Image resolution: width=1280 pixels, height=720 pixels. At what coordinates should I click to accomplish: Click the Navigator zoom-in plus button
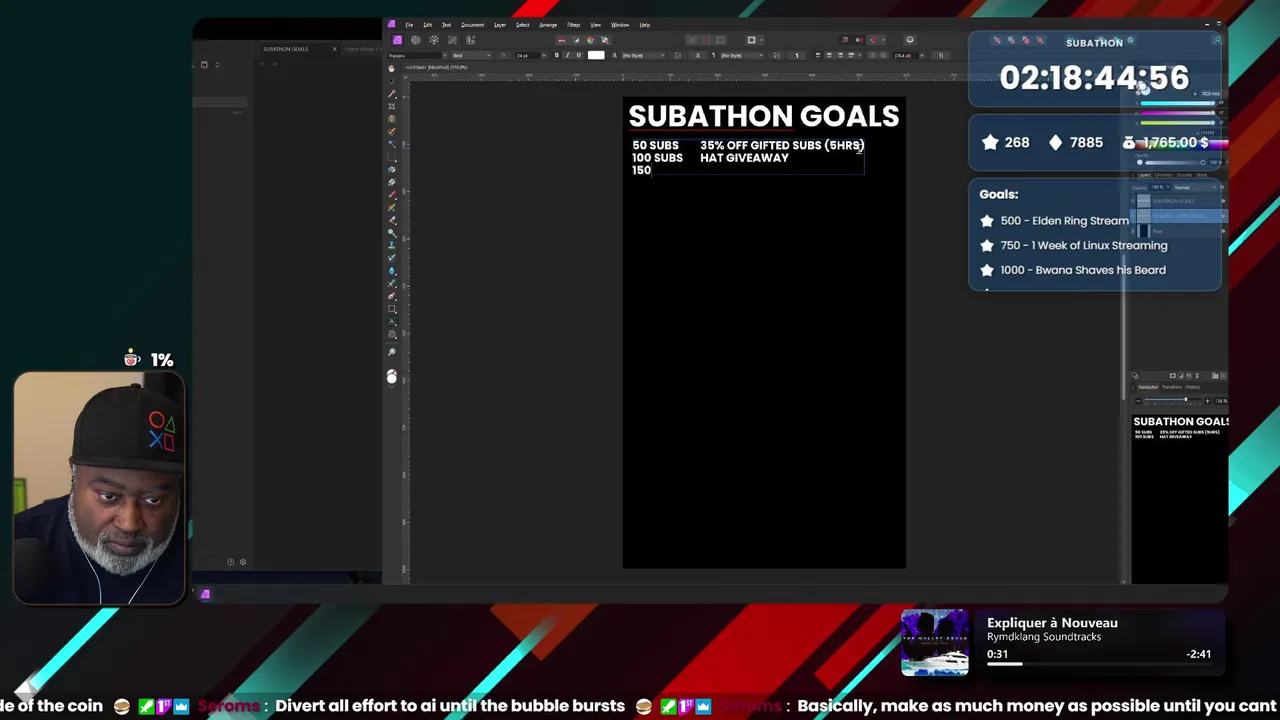[x=1207, y=401]
